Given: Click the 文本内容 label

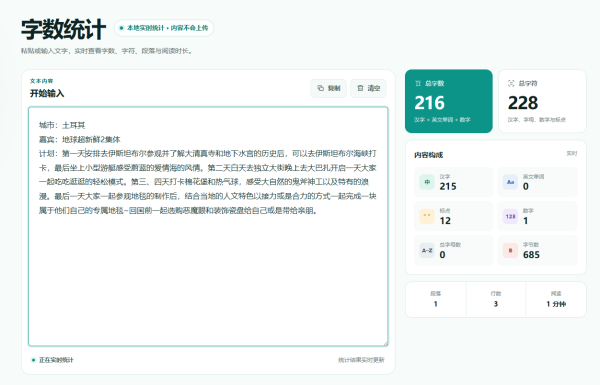Looking at the screenshot, I should pos(41,81).
